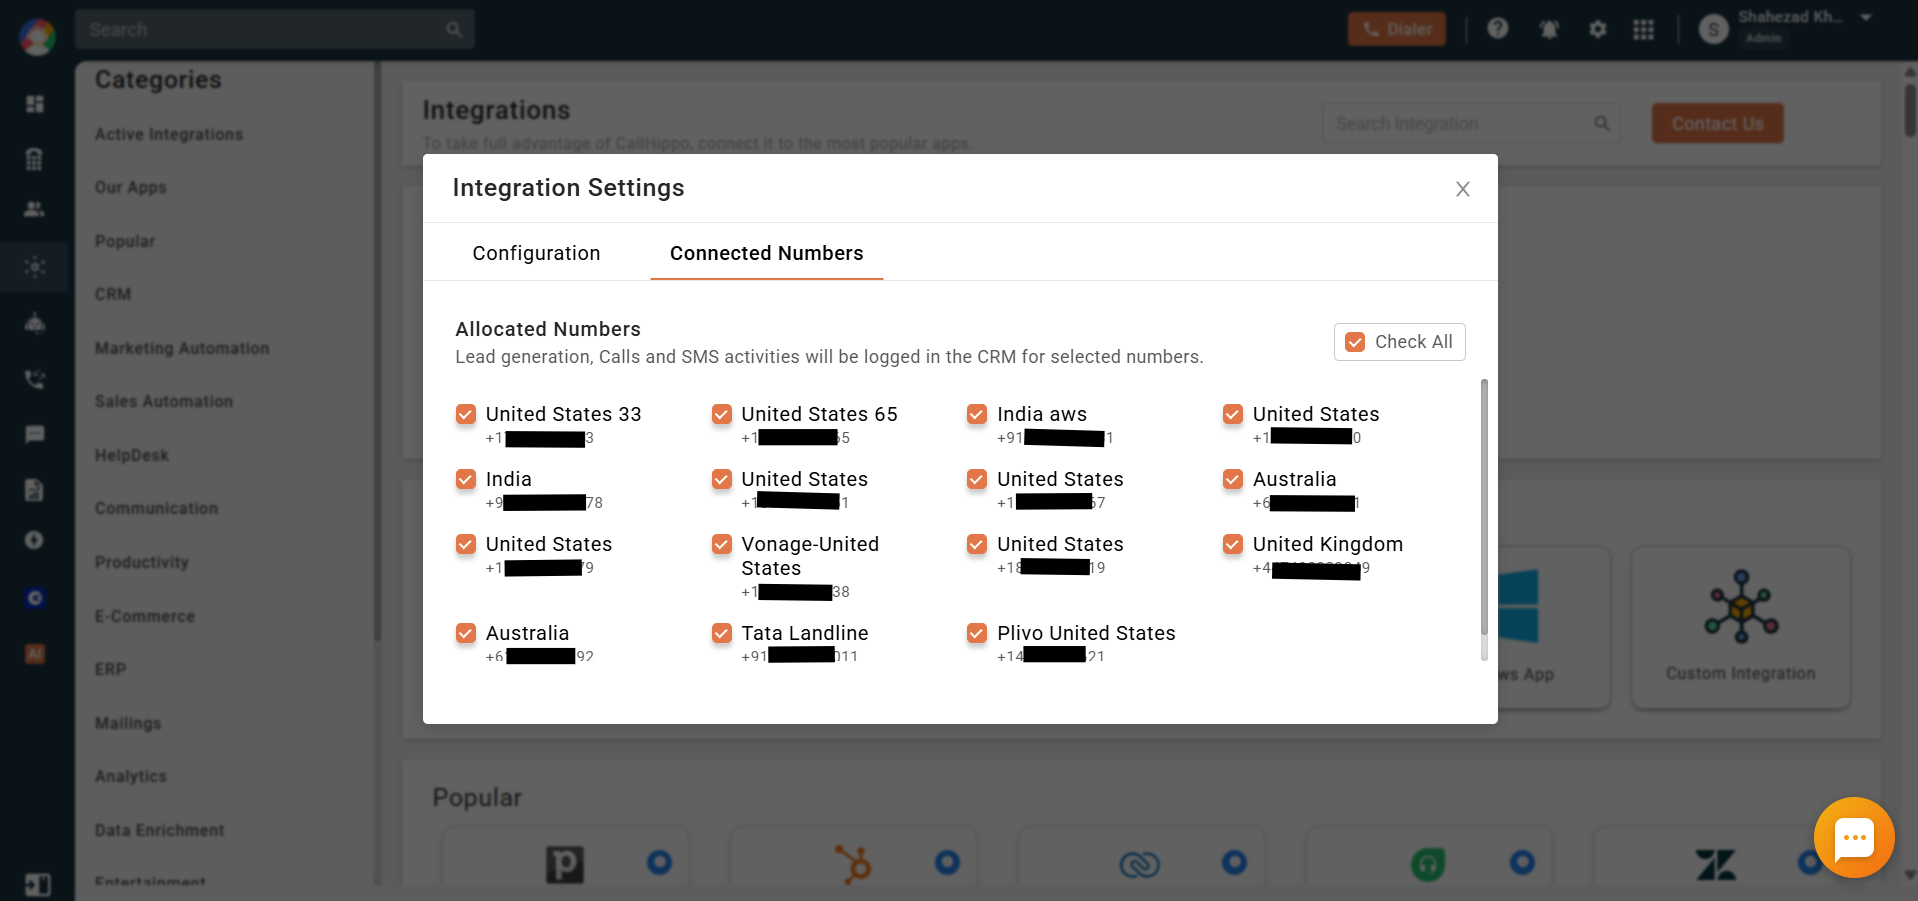The width and height of the screenshot is (1918, 901).
Task: Click the page vertical scrollbar
Action: 1910,110
